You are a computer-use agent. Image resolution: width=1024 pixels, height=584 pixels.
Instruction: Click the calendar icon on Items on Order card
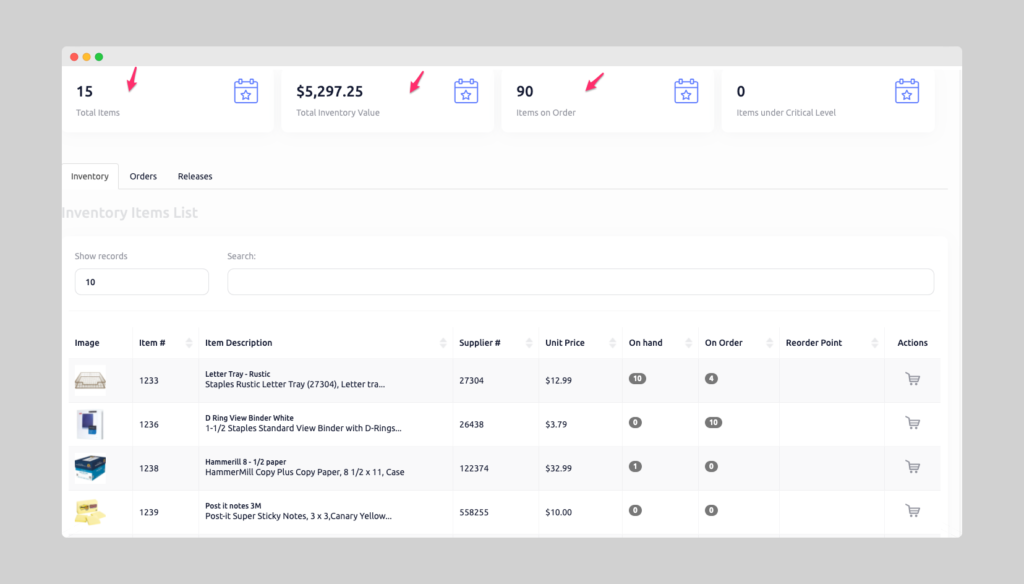[x=686, y=92]
